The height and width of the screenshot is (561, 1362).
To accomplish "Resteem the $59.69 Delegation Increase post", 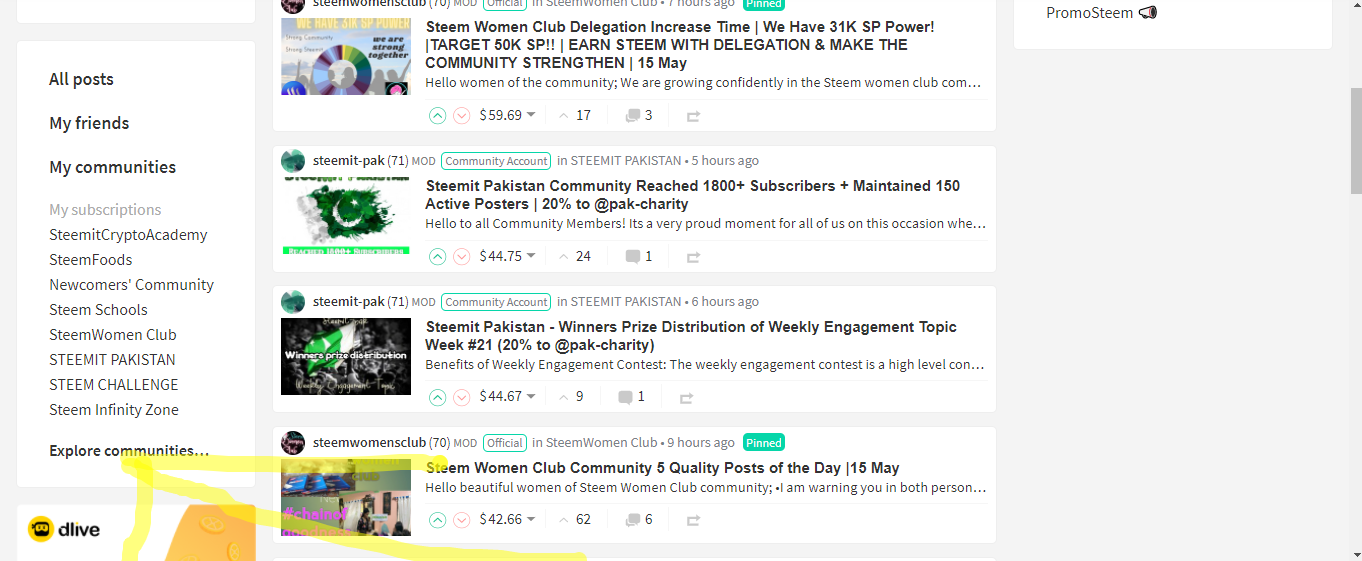I will point(693,116).
